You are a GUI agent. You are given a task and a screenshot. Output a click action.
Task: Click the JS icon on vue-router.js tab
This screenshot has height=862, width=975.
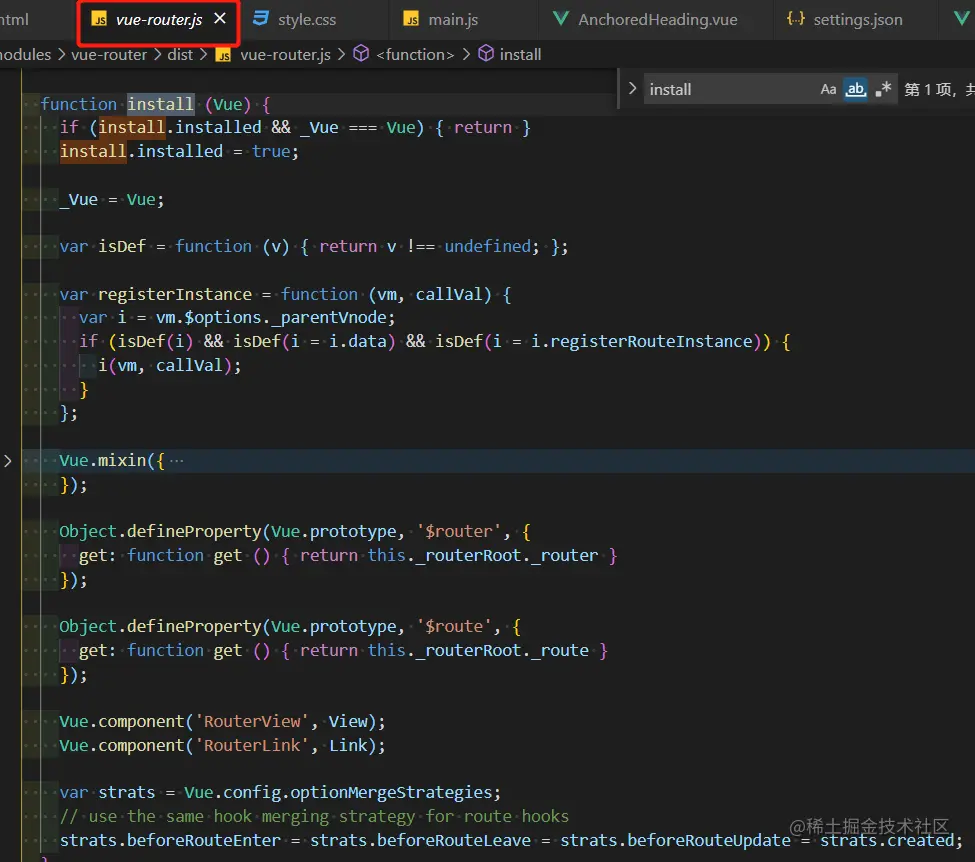pos(99,19)
